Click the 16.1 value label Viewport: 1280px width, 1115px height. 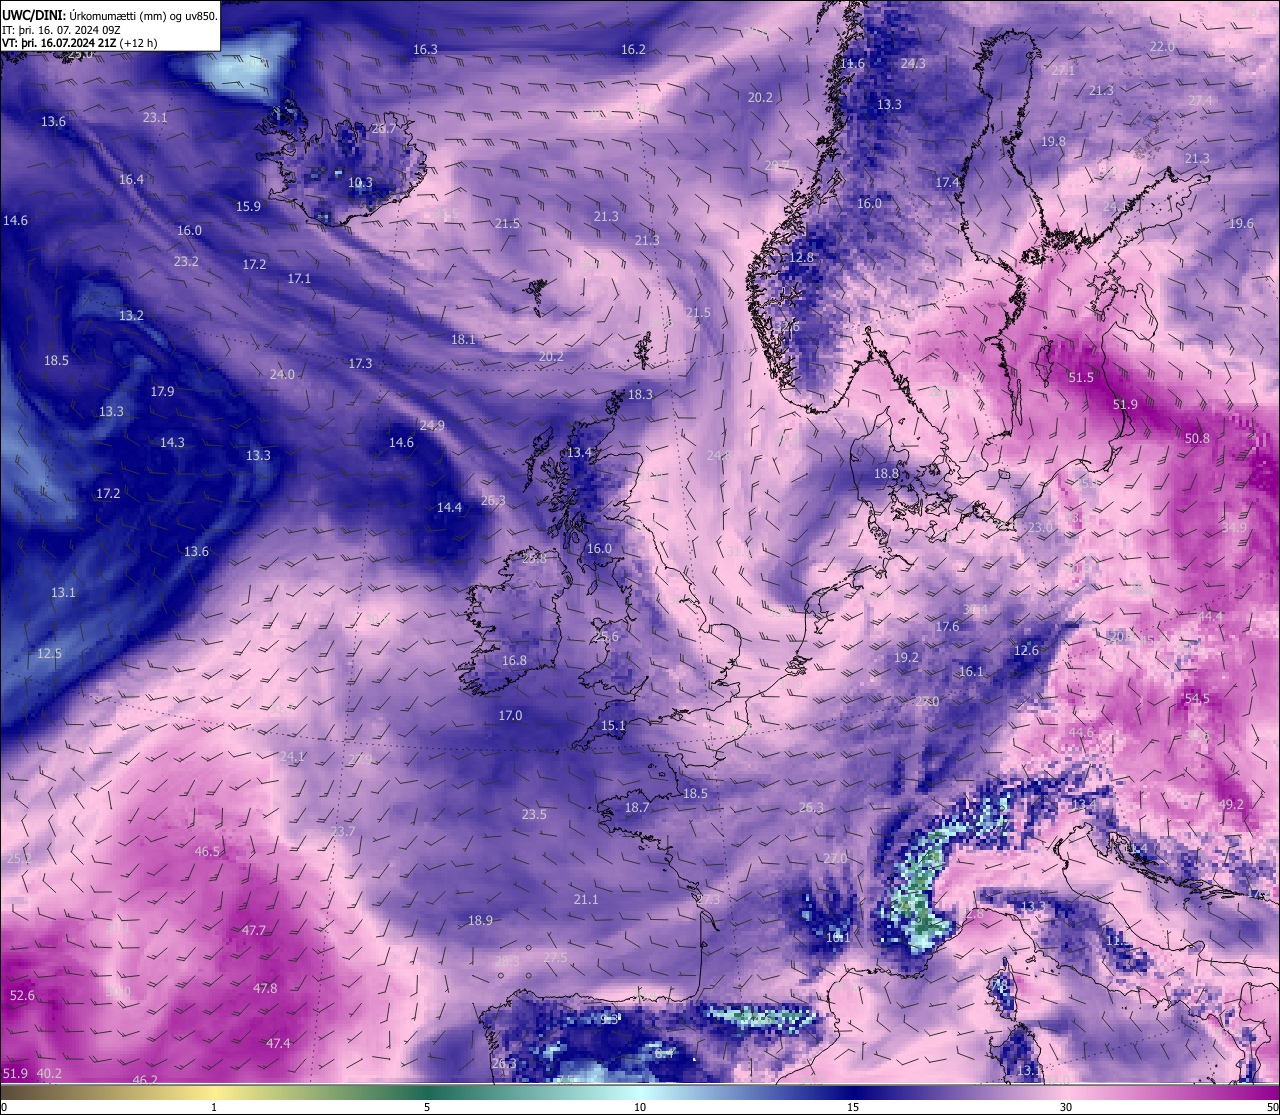click(971, 671)
